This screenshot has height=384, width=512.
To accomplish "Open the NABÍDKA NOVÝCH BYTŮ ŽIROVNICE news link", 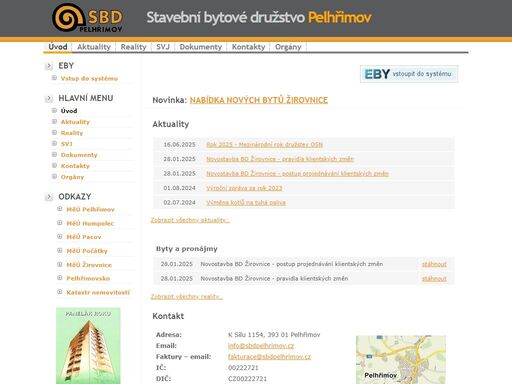I will tap(259, 100).
